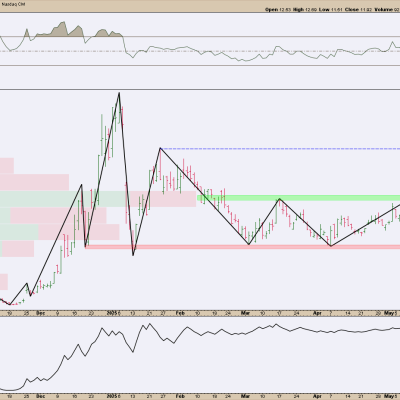The width and height of the screenshot is (400, 400).
Task: Click the Feb label on upper date axis
Action: click(180, 313)
